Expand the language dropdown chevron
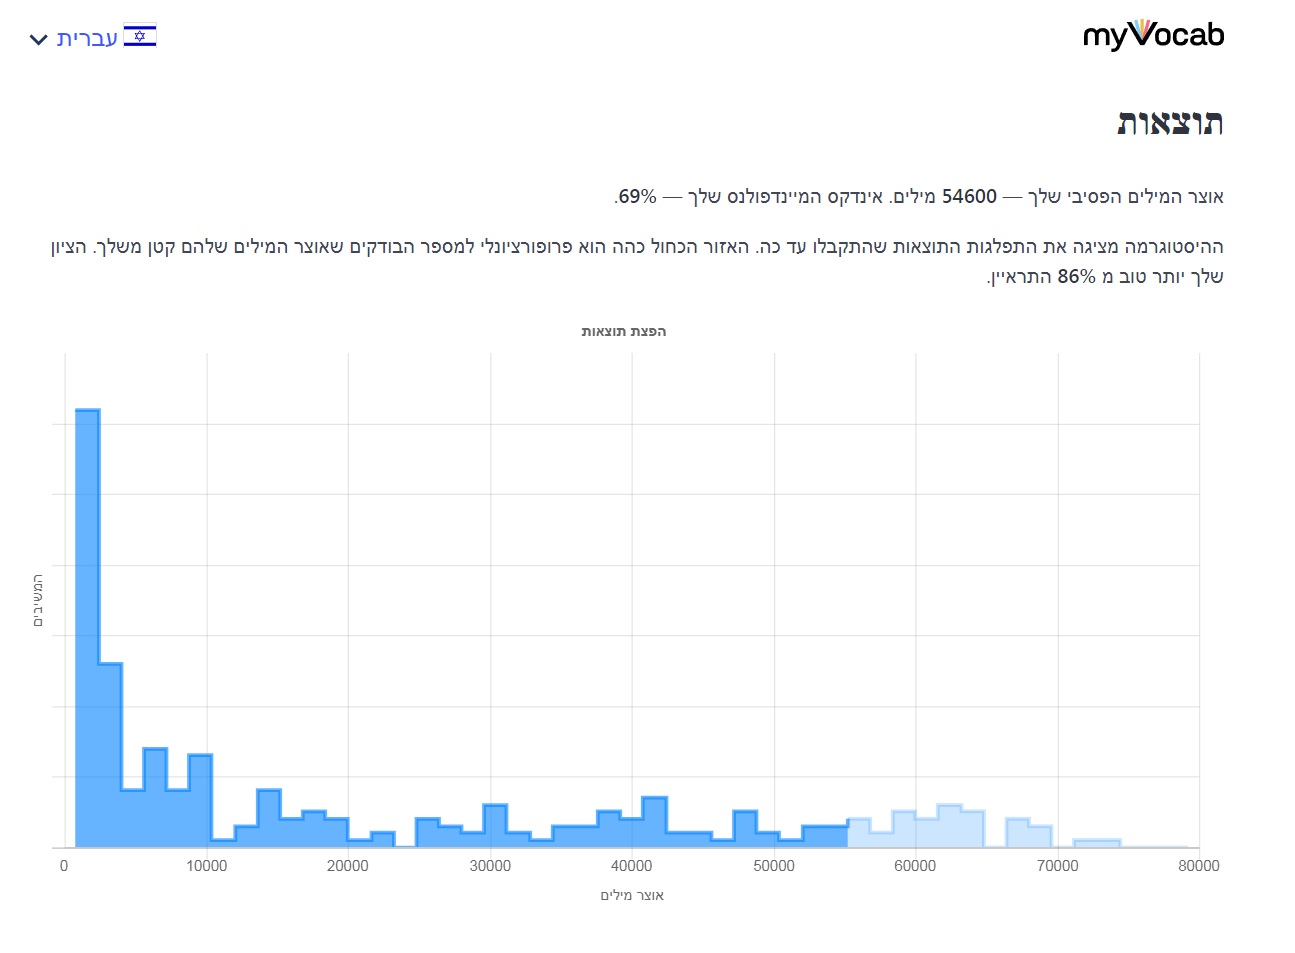This screenshot has width=1295, height=953. pyautogui.click(x=38, y=40)
